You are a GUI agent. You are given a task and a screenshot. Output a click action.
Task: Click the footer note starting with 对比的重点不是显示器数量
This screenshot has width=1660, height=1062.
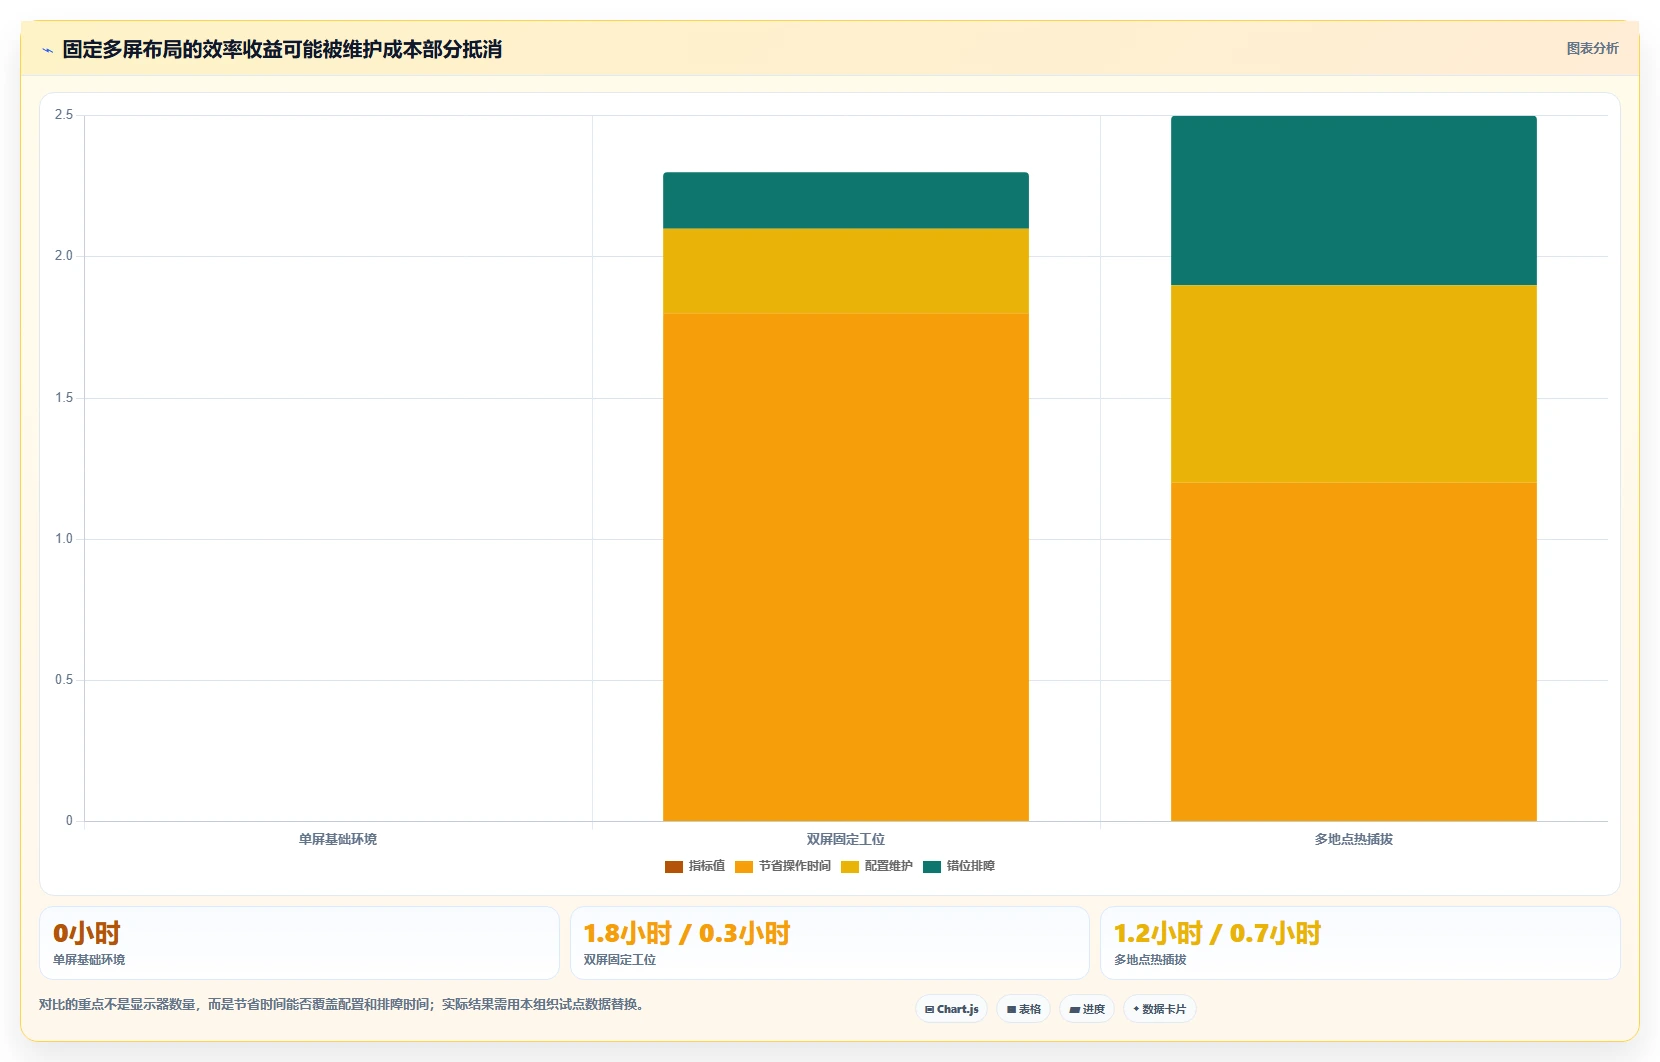pyautogui.click(x=343, y=1004)
